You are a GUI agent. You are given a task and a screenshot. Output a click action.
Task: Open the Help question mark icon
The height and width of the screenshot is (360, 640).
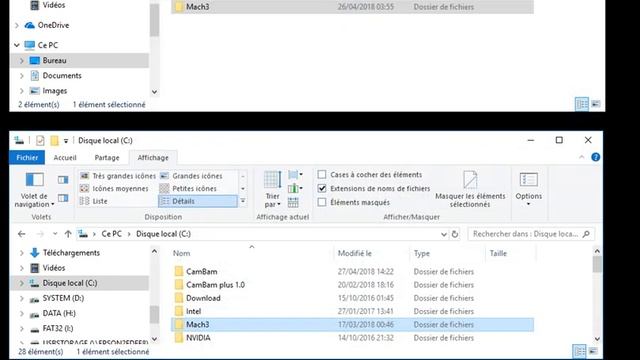tap(596, 157)
